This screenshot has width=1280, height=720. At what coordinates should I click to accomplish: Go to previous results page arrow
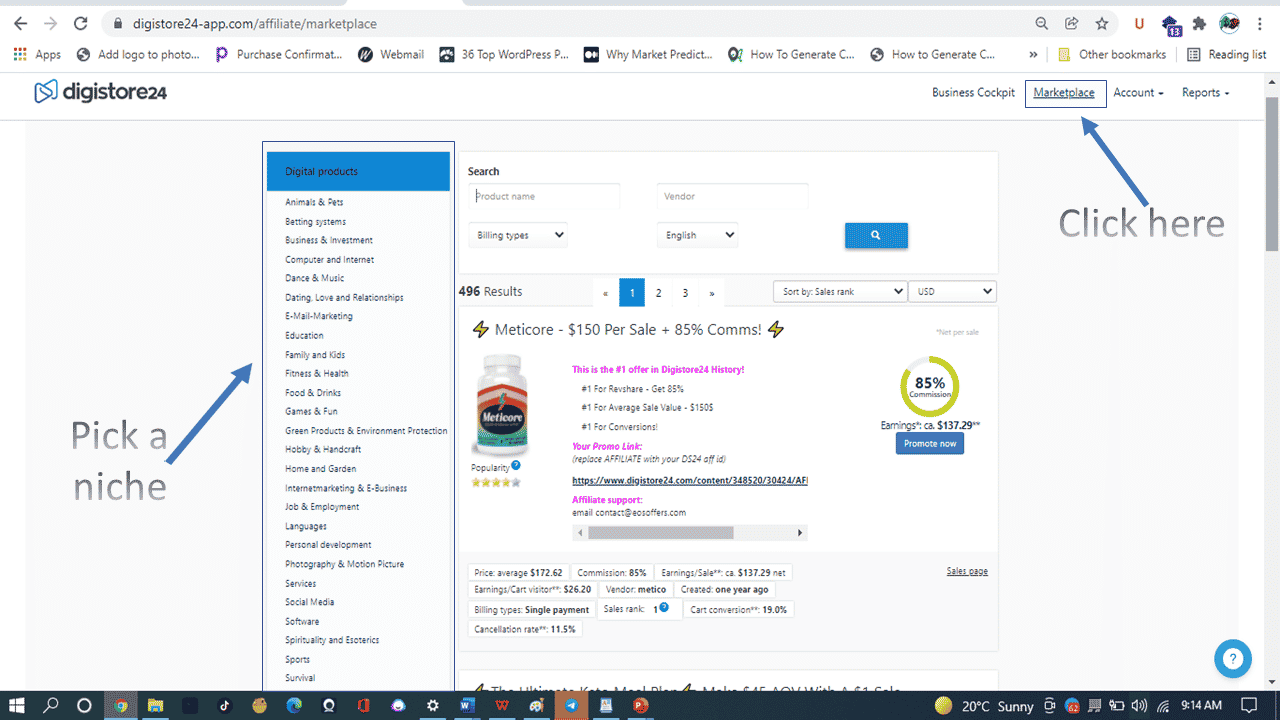click(606, 293)
